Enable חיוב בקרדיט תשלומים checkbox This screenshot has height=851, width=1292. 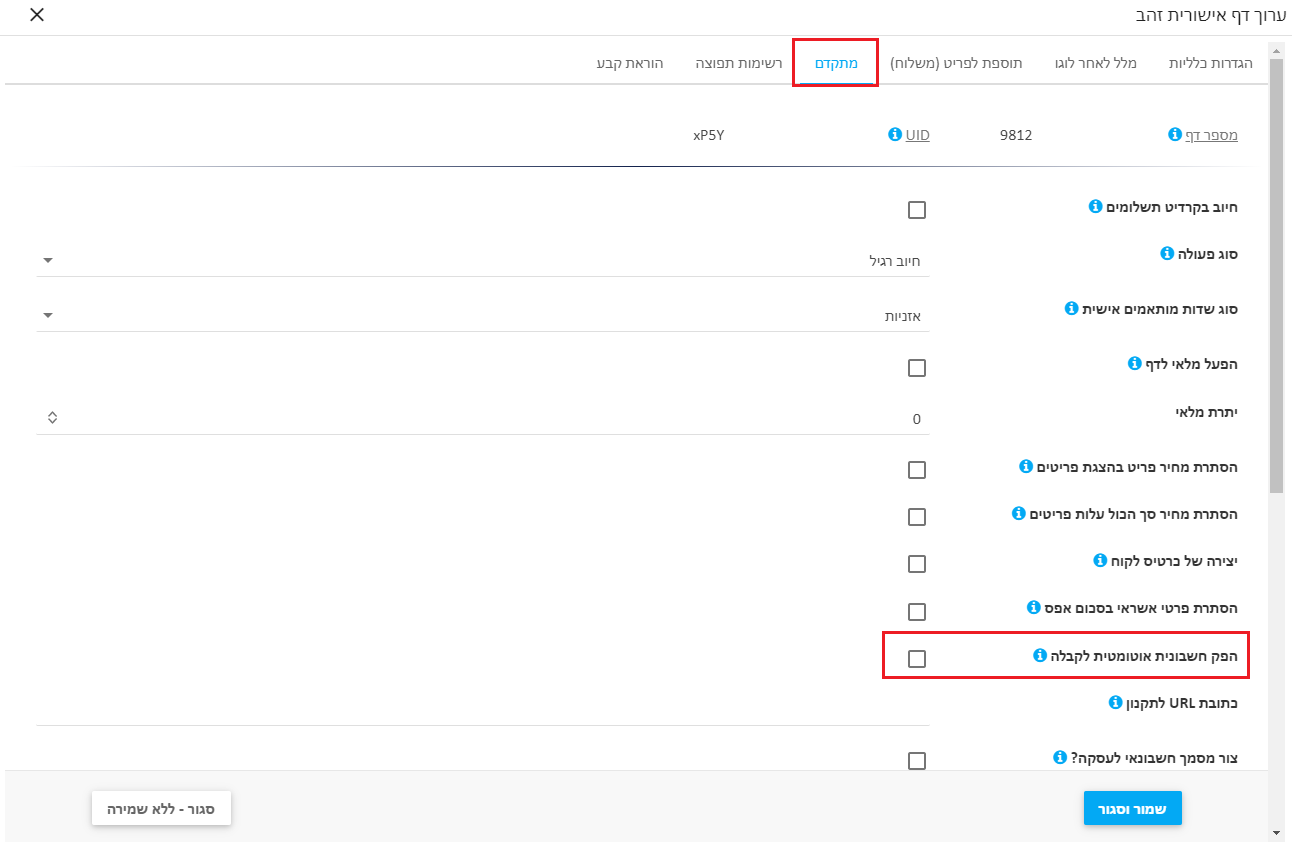click(x=917, y=210)
